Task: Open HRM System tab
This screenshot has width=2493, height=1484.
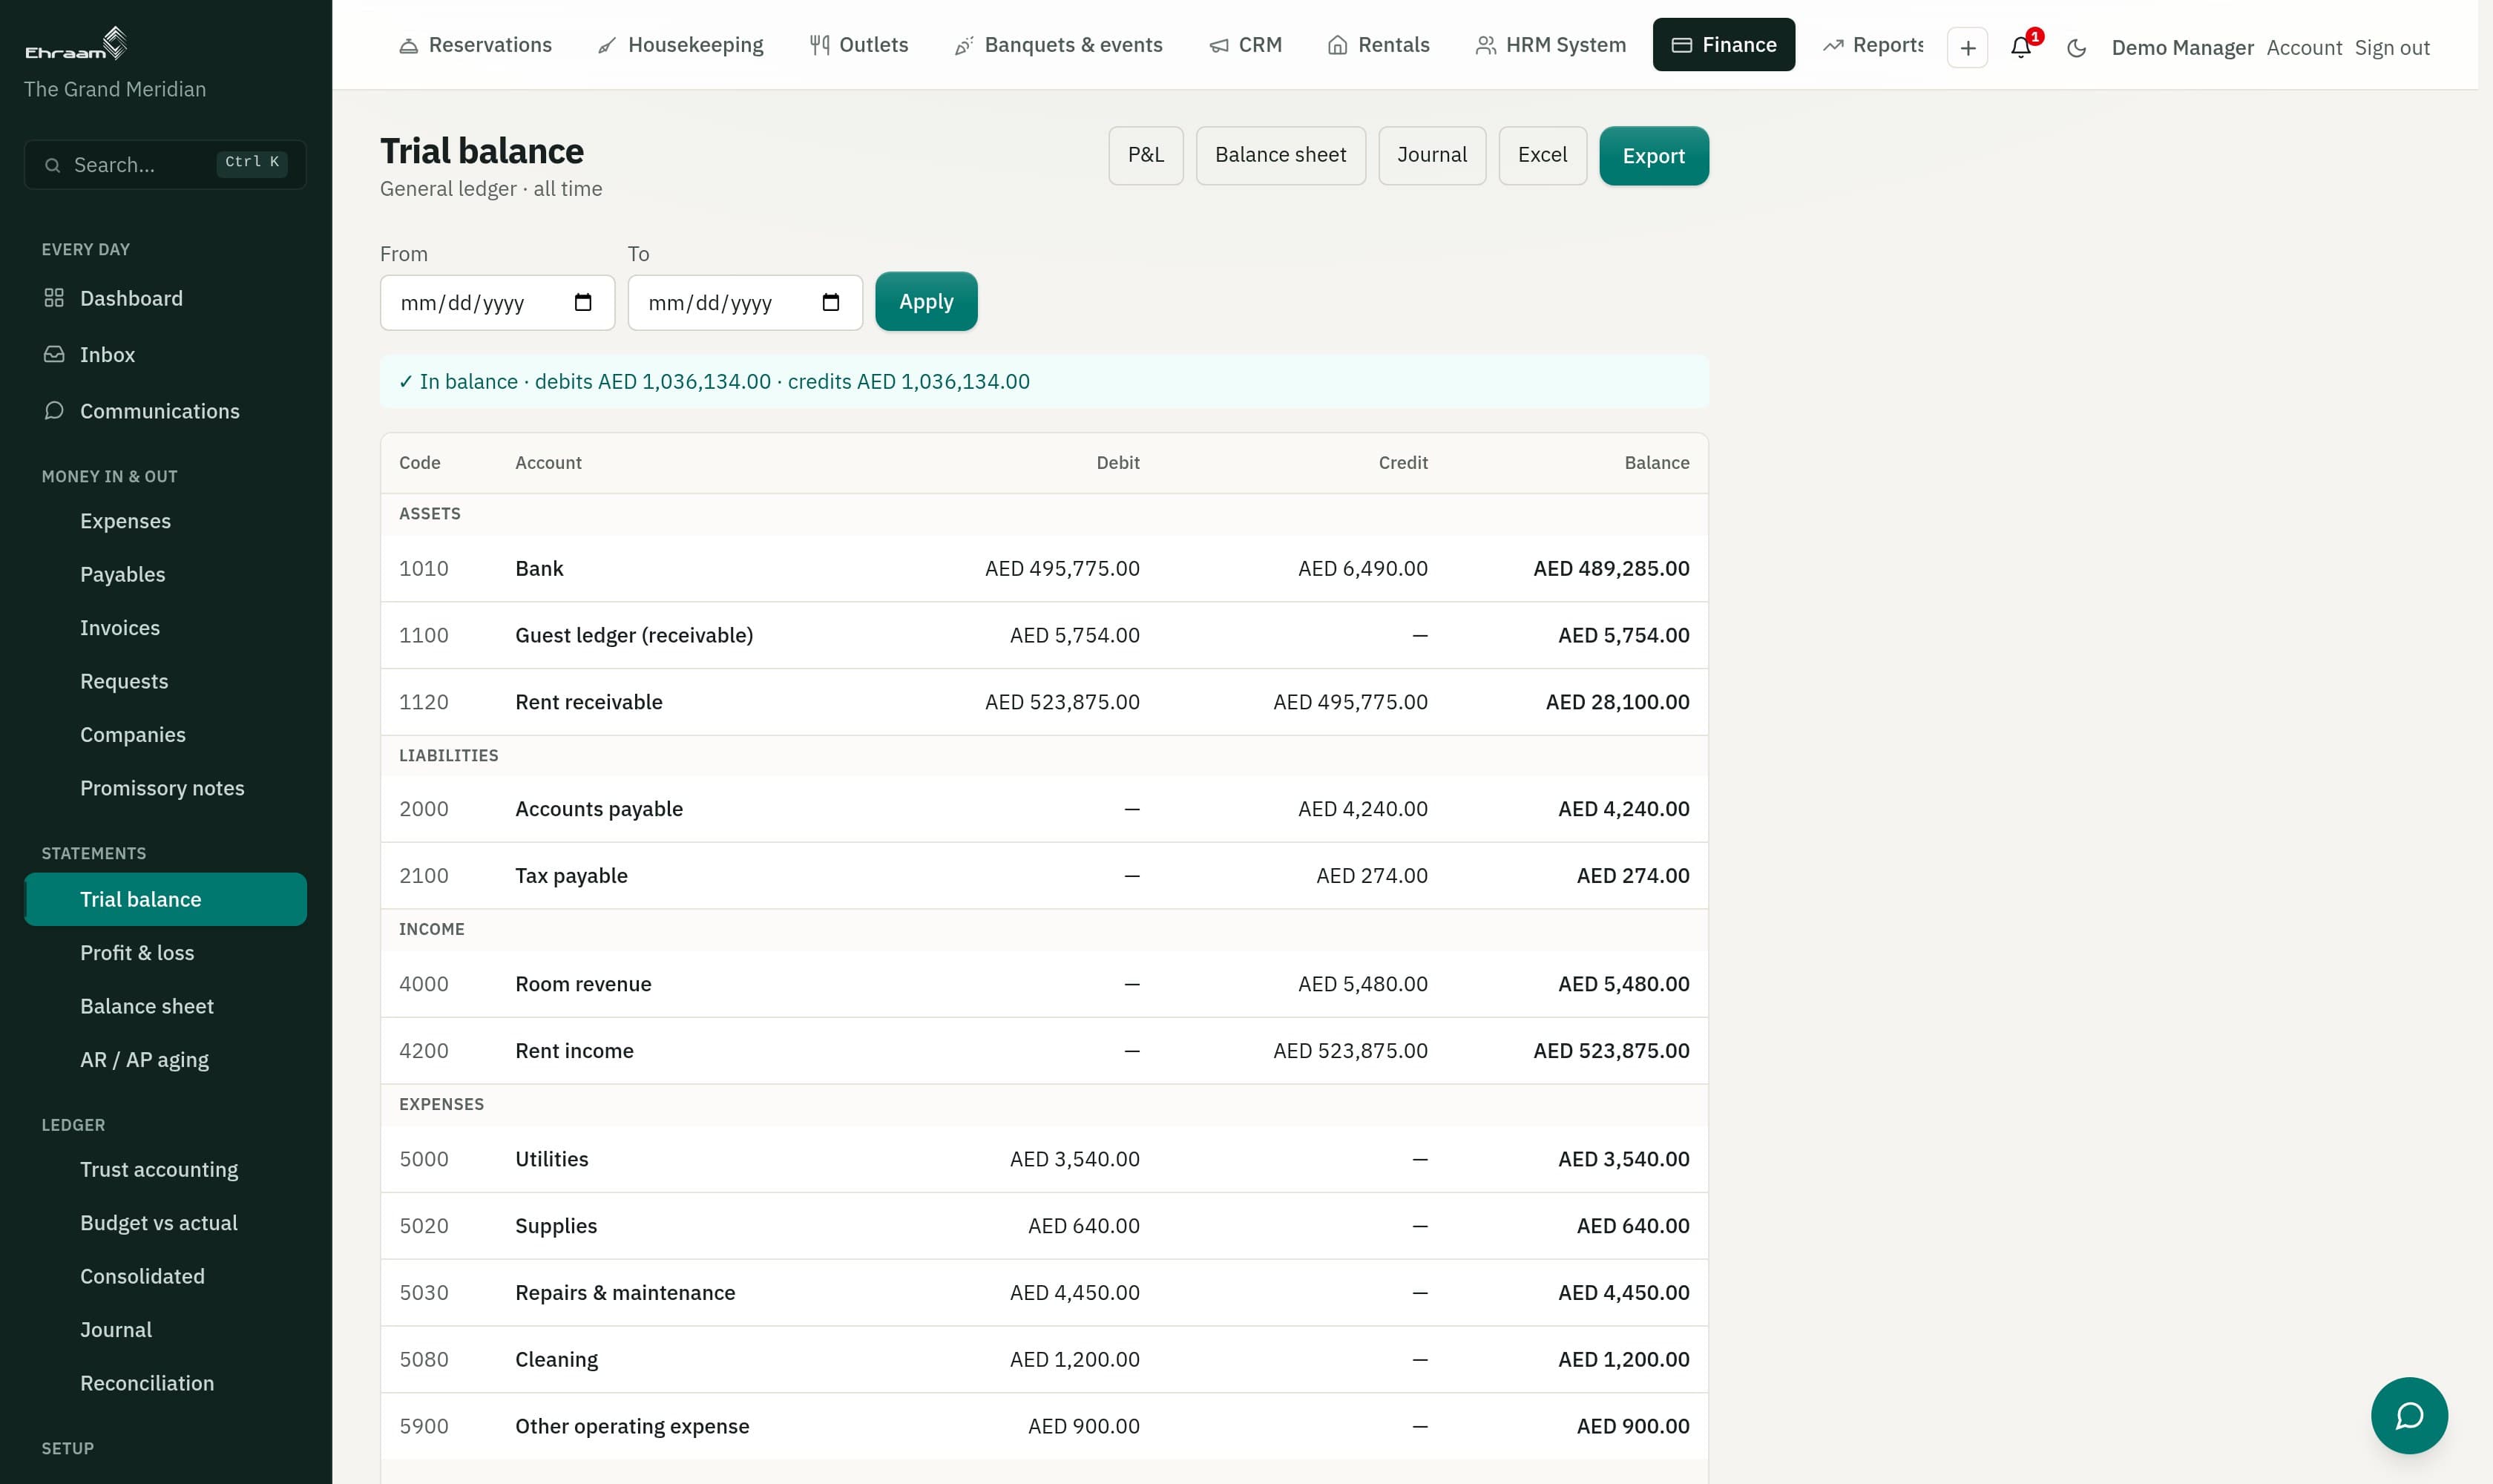Action: pos(1551,45)
